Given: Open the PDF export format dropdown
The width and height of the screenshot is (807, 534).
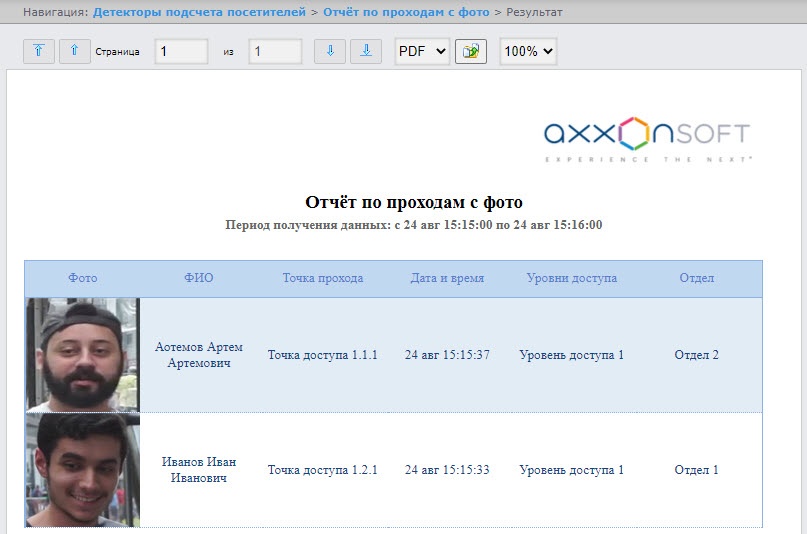Looking at the screenshot, I should coord(422,51).
